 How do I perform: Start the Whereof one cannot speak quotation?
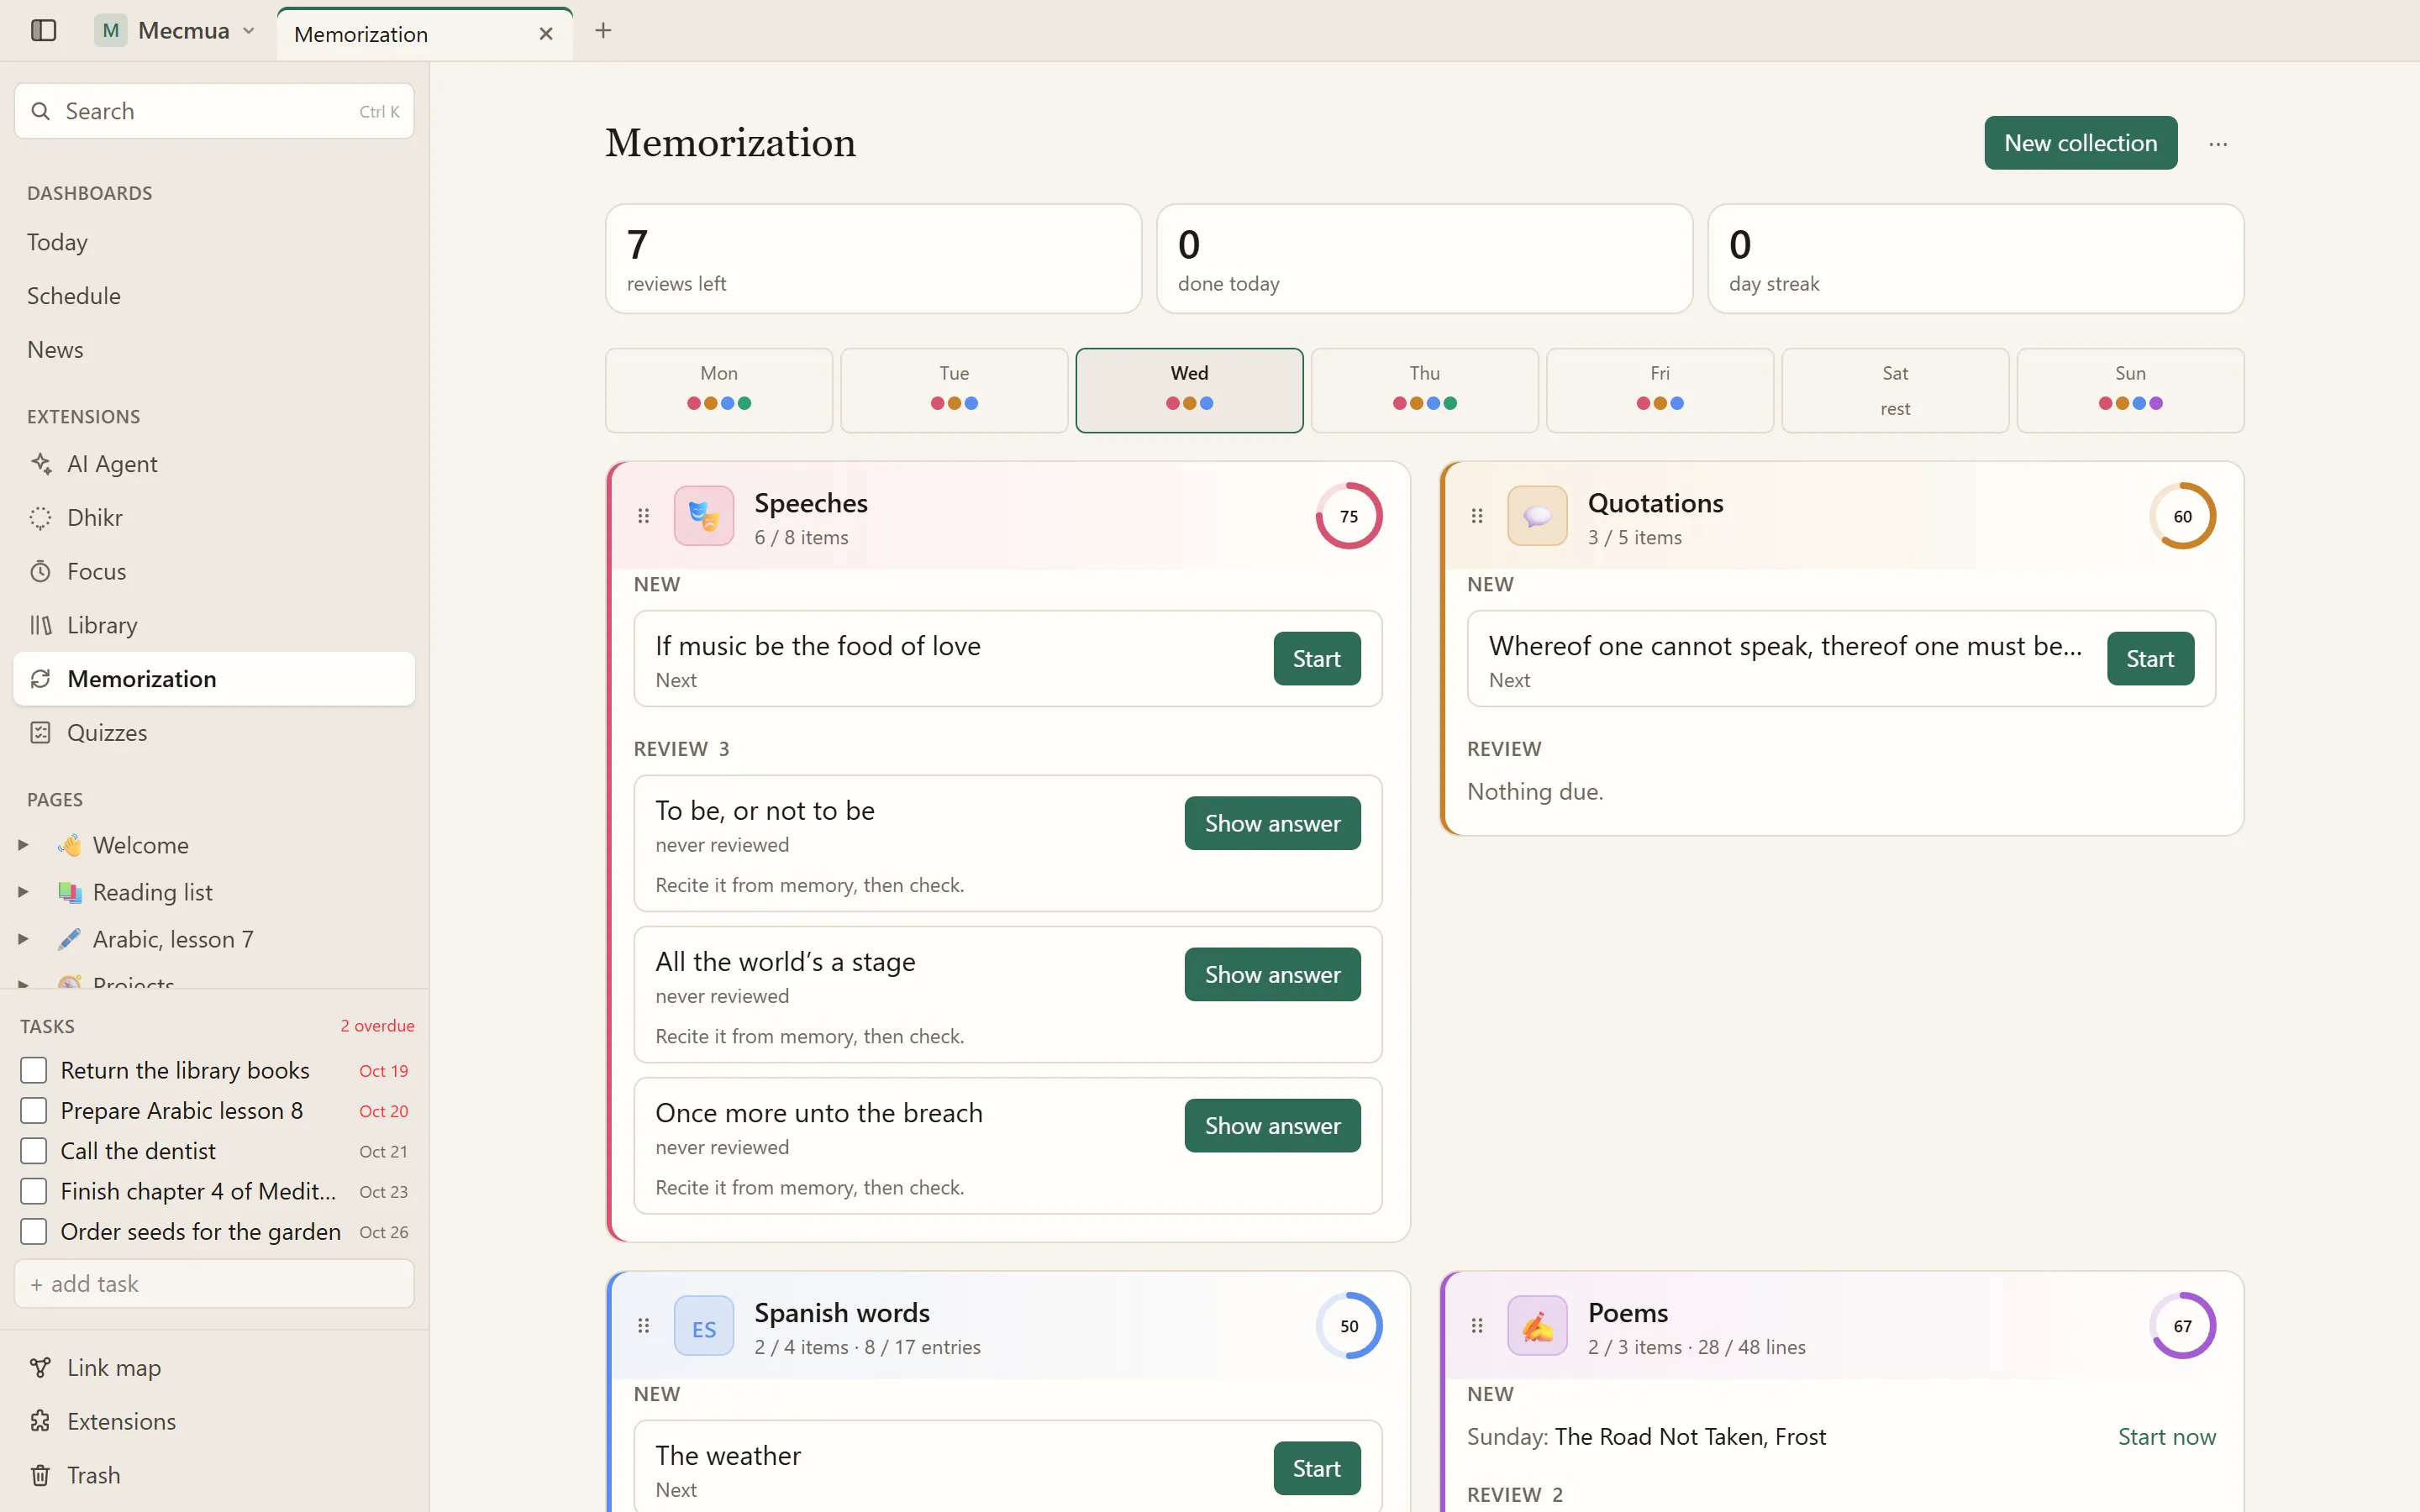click(2150, 659)
